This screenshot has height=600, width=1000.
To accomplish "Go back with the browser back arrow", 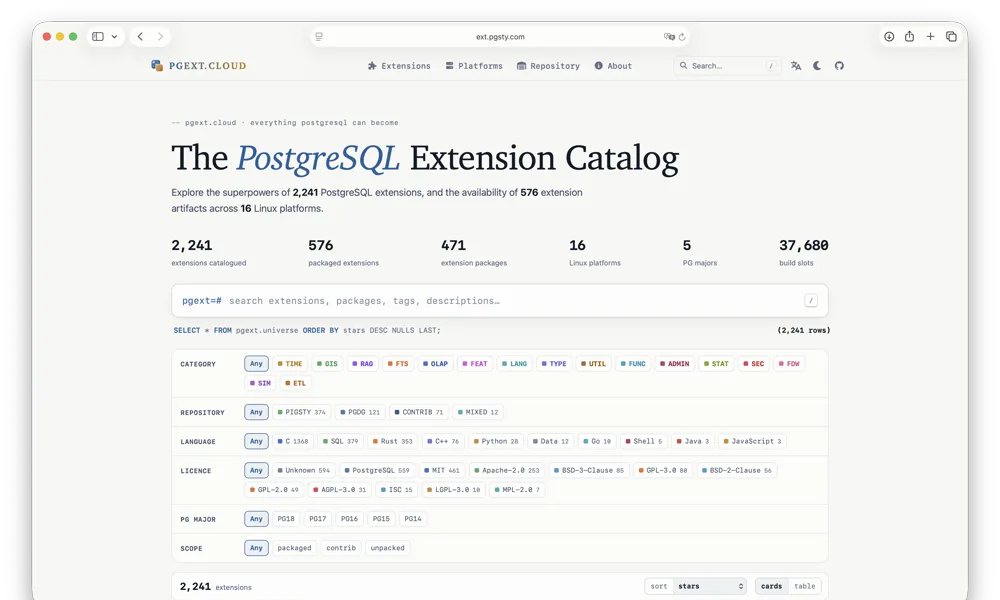I will (x=140, y=36).
